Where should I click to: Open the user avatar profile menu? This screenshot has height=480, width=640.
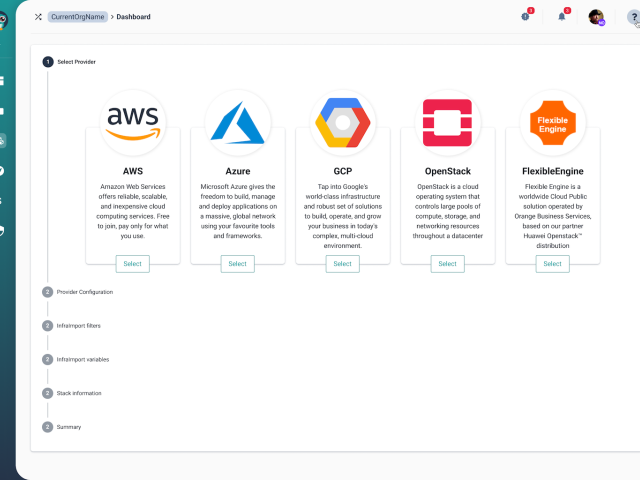click(596, 17)
